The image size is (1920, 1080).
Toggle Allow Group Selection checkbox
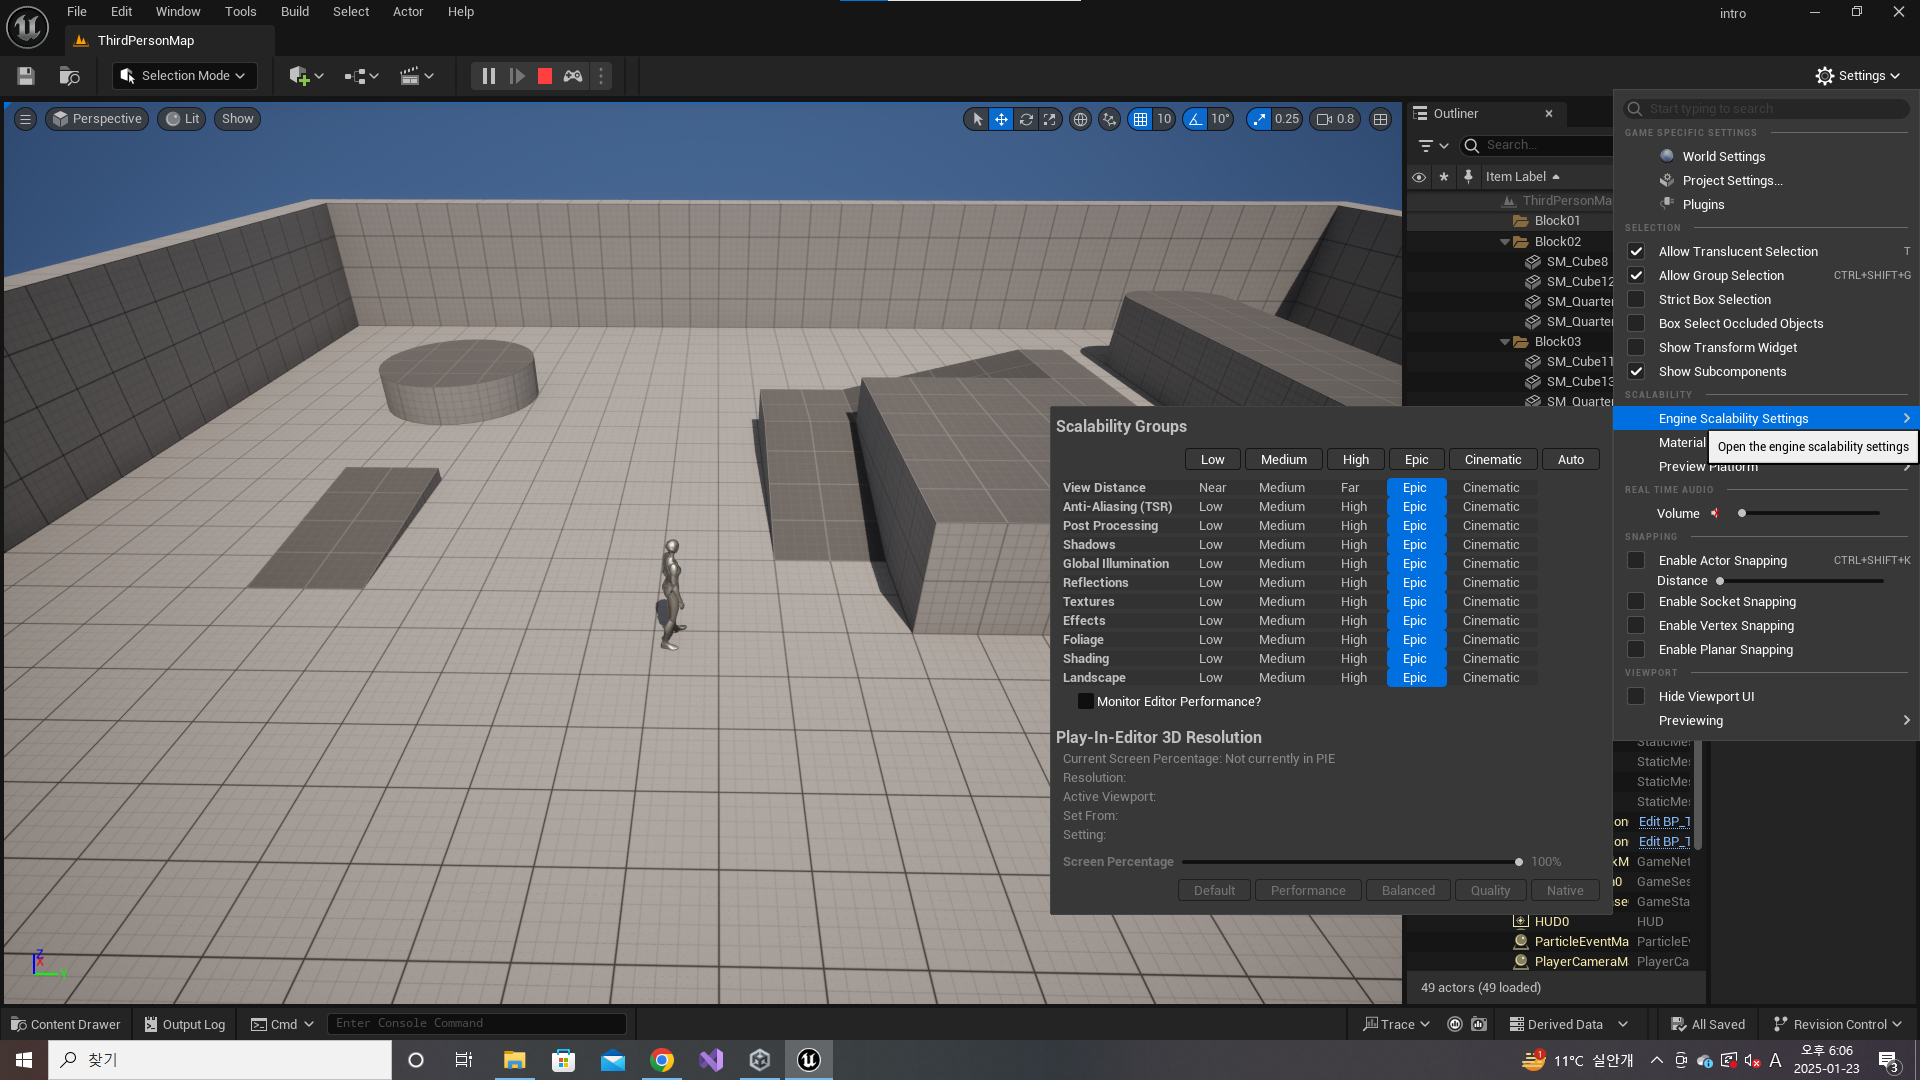tap(1636, 275)
